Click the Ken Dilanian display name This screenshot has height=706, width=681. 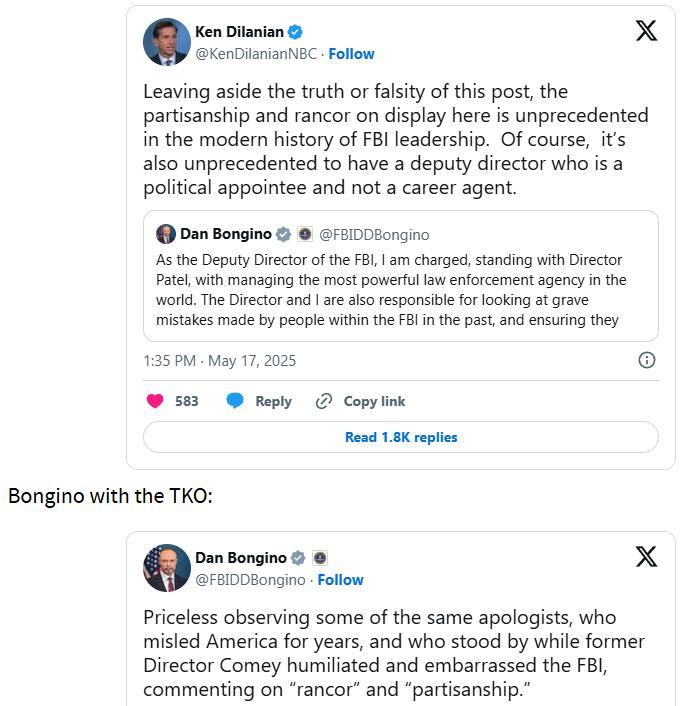click(239, 32)
